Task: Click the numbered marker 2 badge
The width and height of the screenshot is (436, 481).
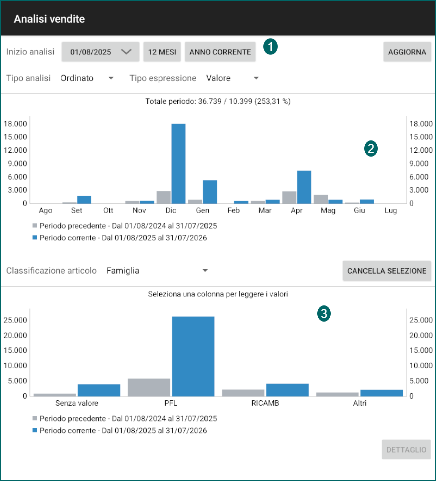Action: pyautogui.click(x=371, y=149)
